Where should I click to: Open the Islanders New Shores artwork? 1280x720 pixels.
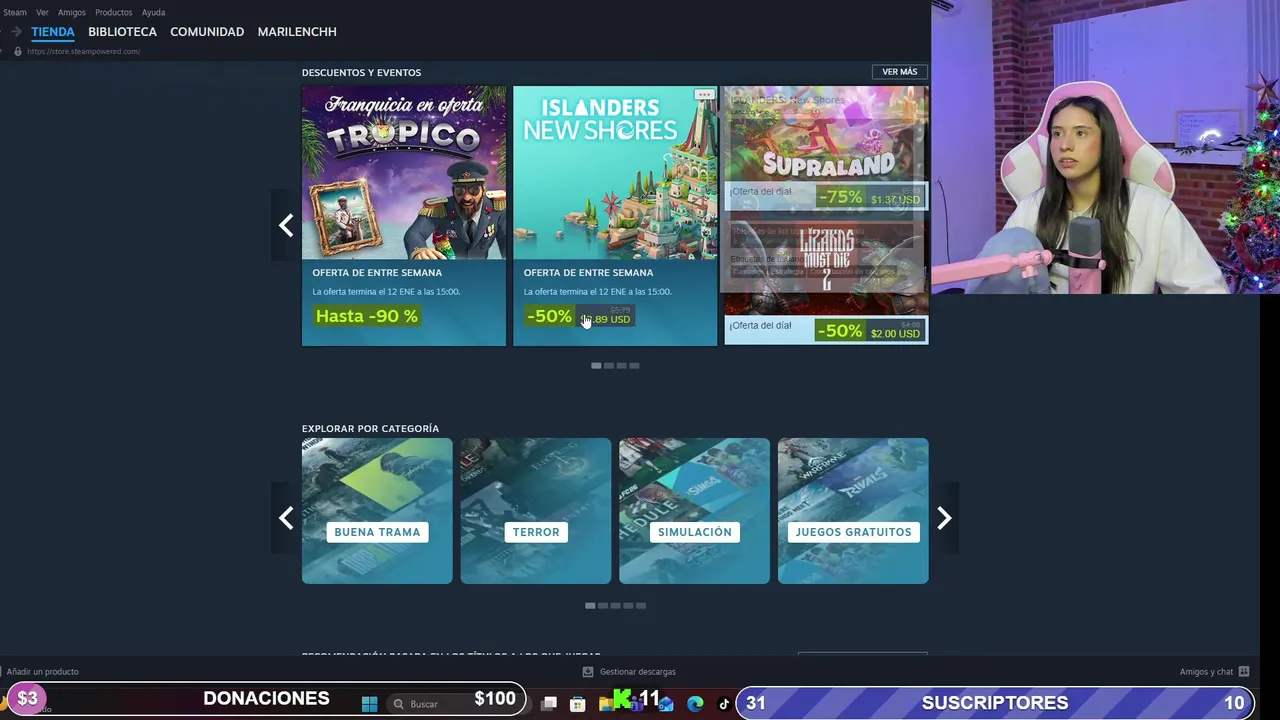point(615,173)
